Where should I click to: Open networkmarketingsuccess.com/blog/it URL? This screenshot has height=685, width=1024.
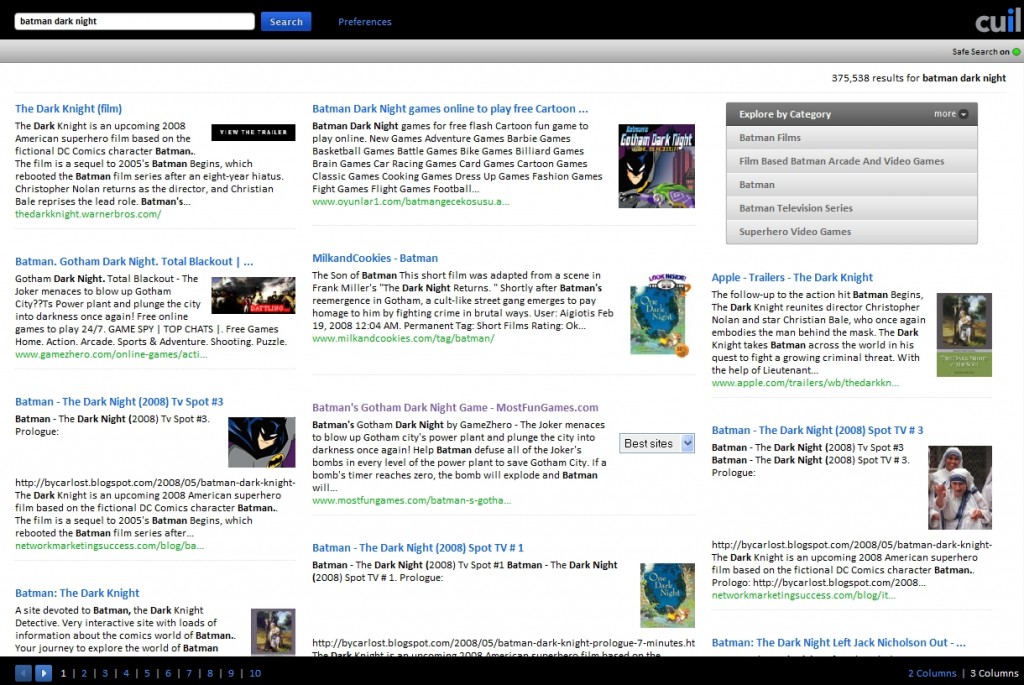(x=803, y=596)
